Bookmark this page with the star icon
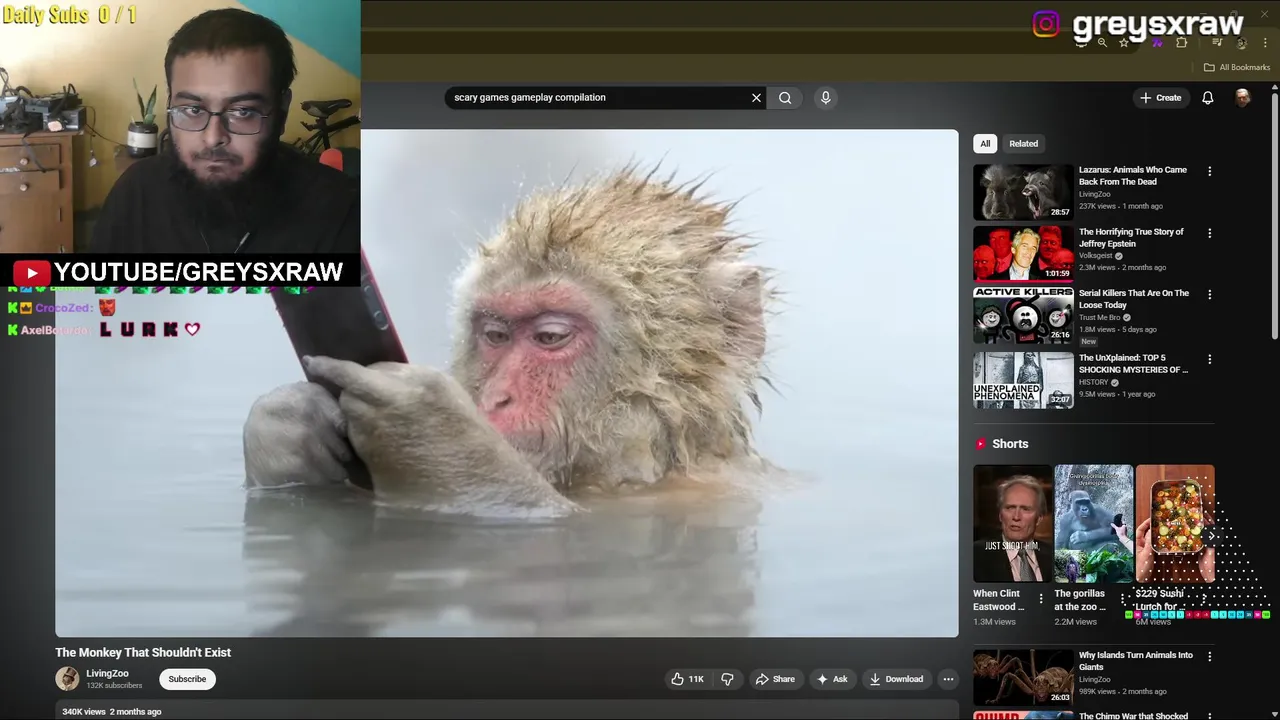This screenshot has width=1280, height=720. click(x=1124, y=43)
